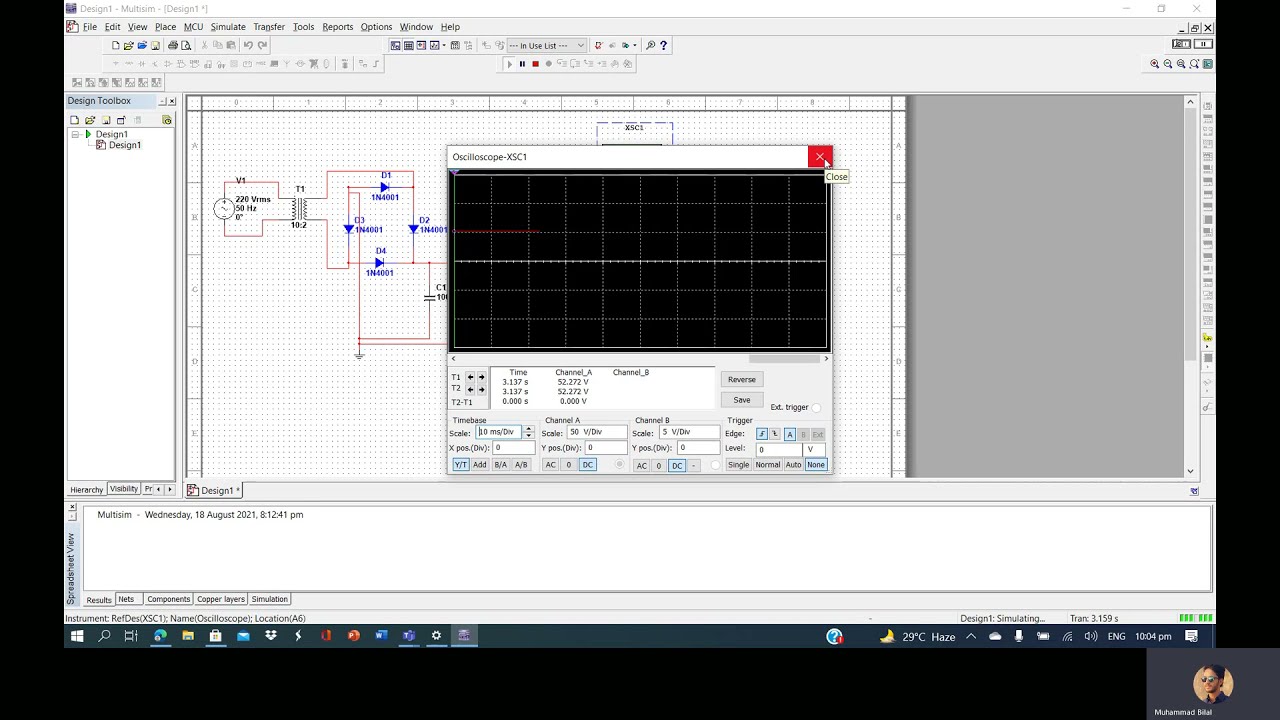
Task: Switch timebase mode to B/A
Action: click(501, 465)
